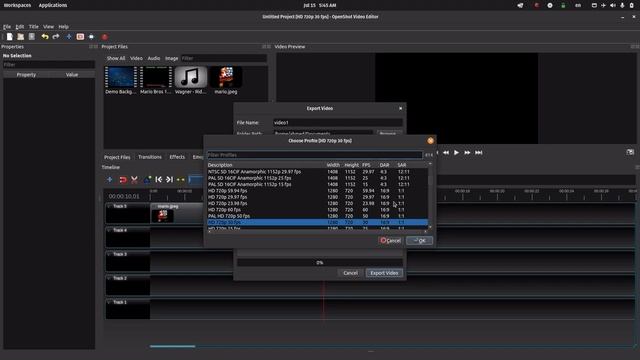Filter project files by Audio

[153, 58]
